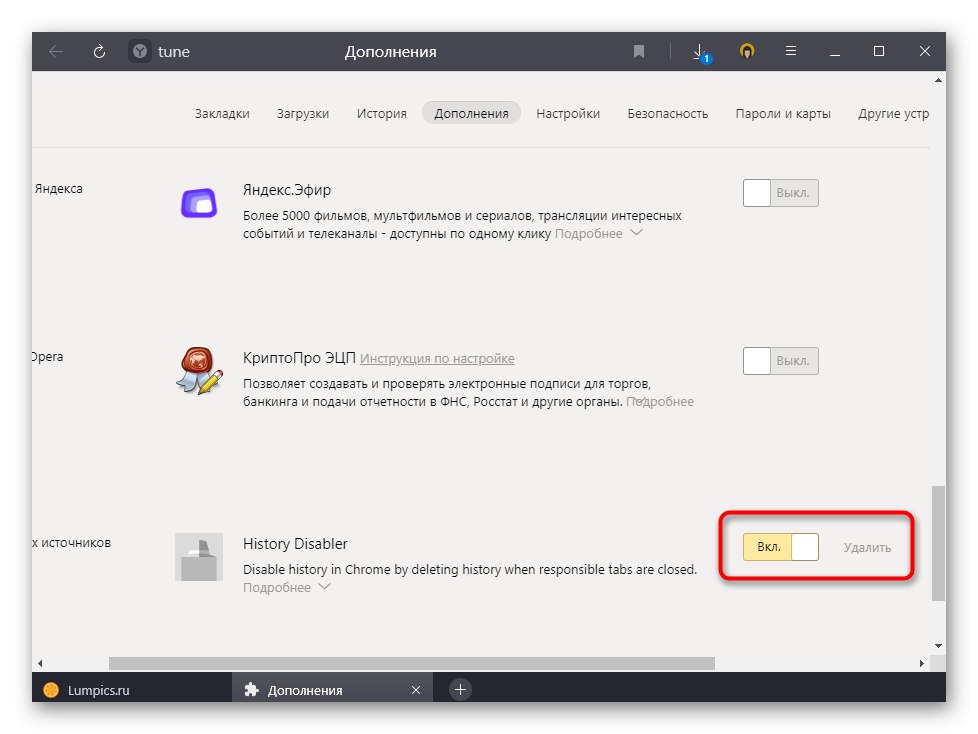
Task: Switch to the Lumpics.ru tab
Action: click(132, 689)
